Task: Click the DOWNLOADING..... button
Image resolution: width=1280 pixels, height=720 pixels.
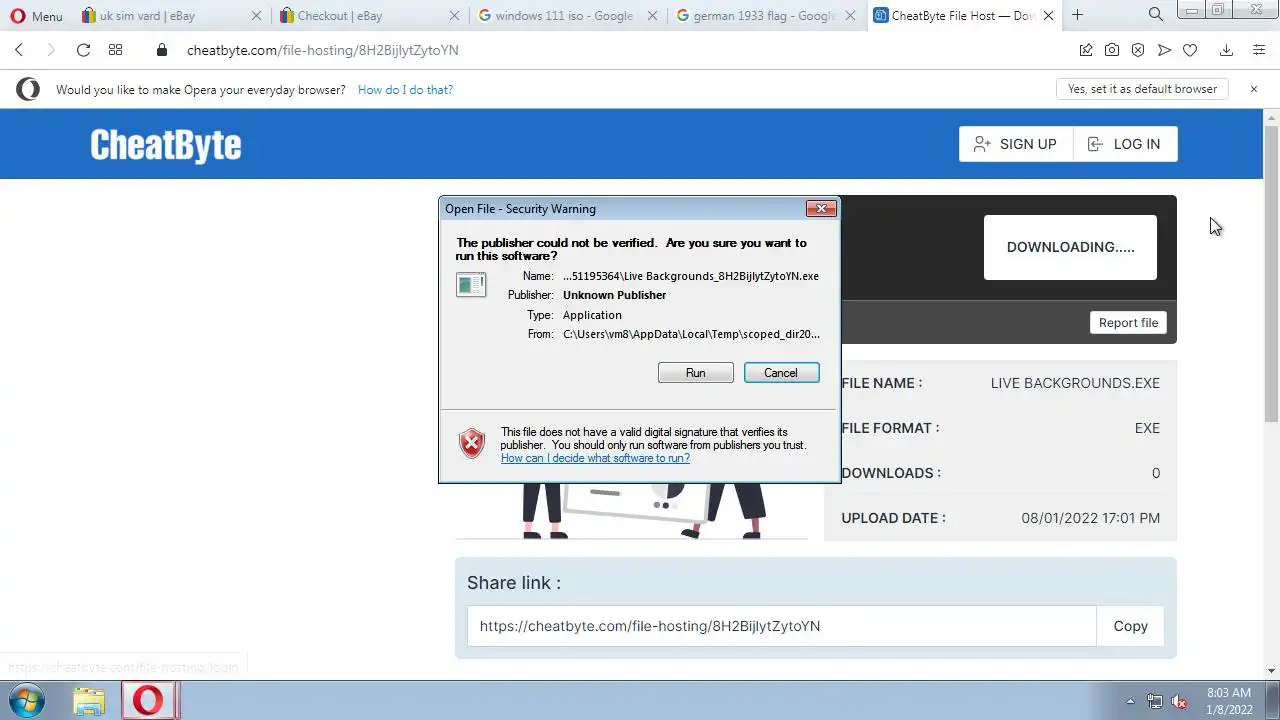Action: click(1070, 247)
